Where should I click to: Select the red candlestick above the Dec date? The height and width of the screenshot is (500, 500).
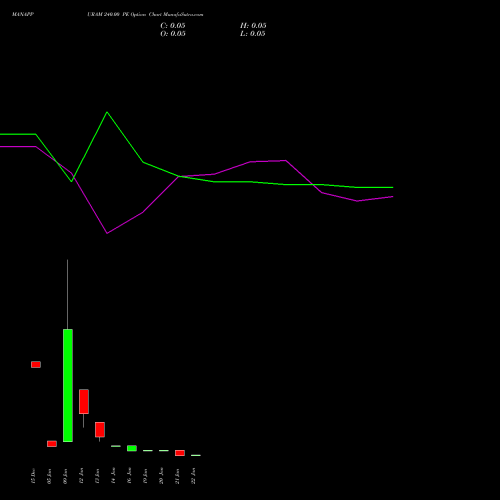coord(36,364)
